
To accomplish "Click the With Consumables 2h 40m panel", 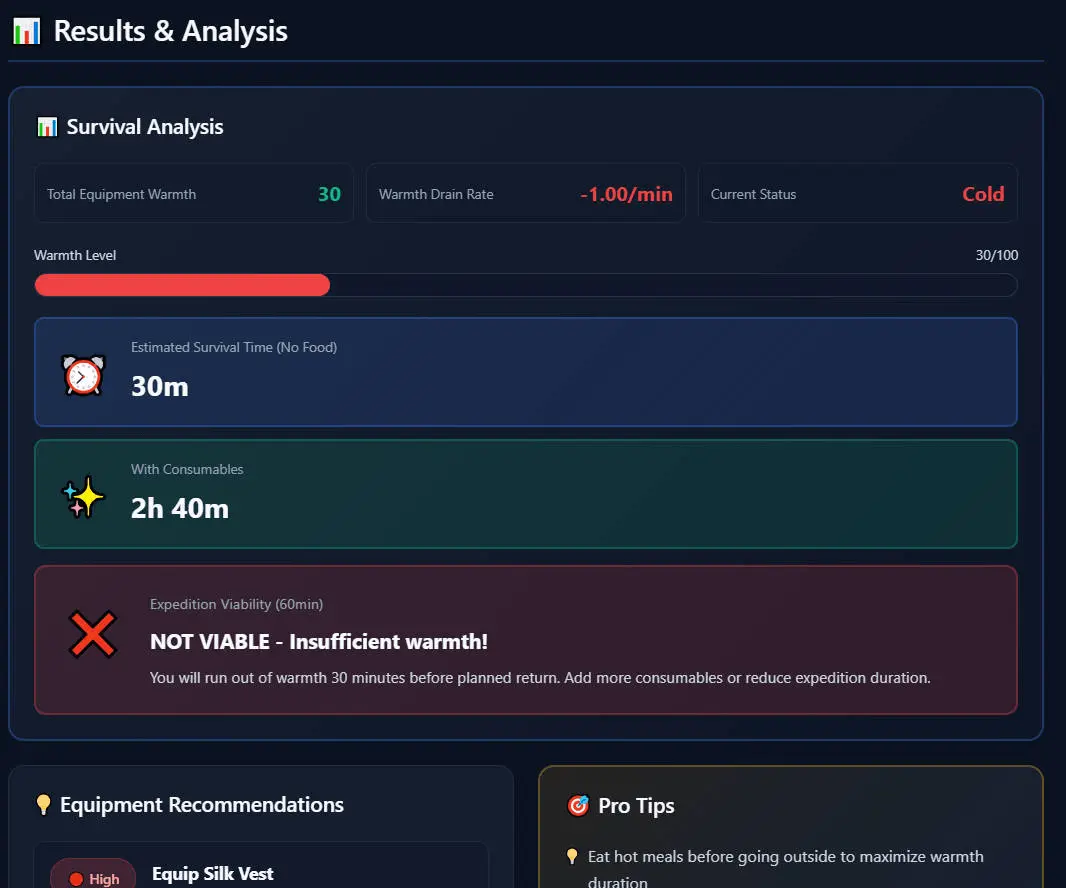I will (x=525, y=494).
